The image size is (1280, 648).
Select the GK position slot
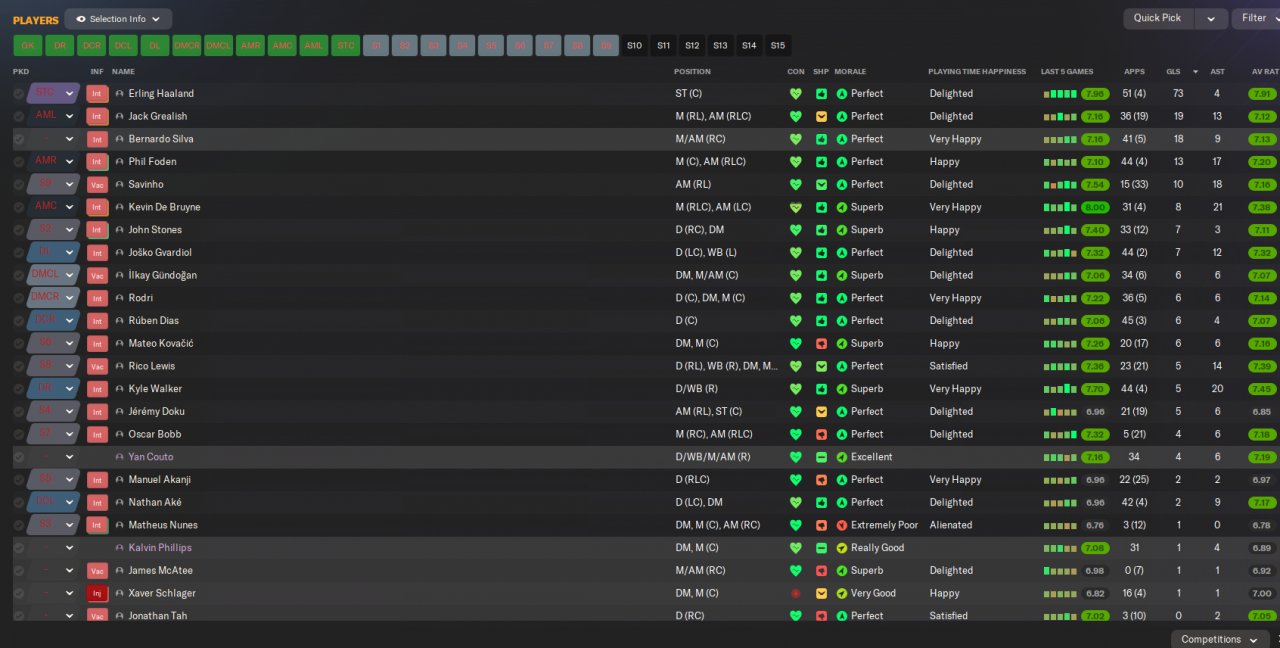tap(28, 46)
